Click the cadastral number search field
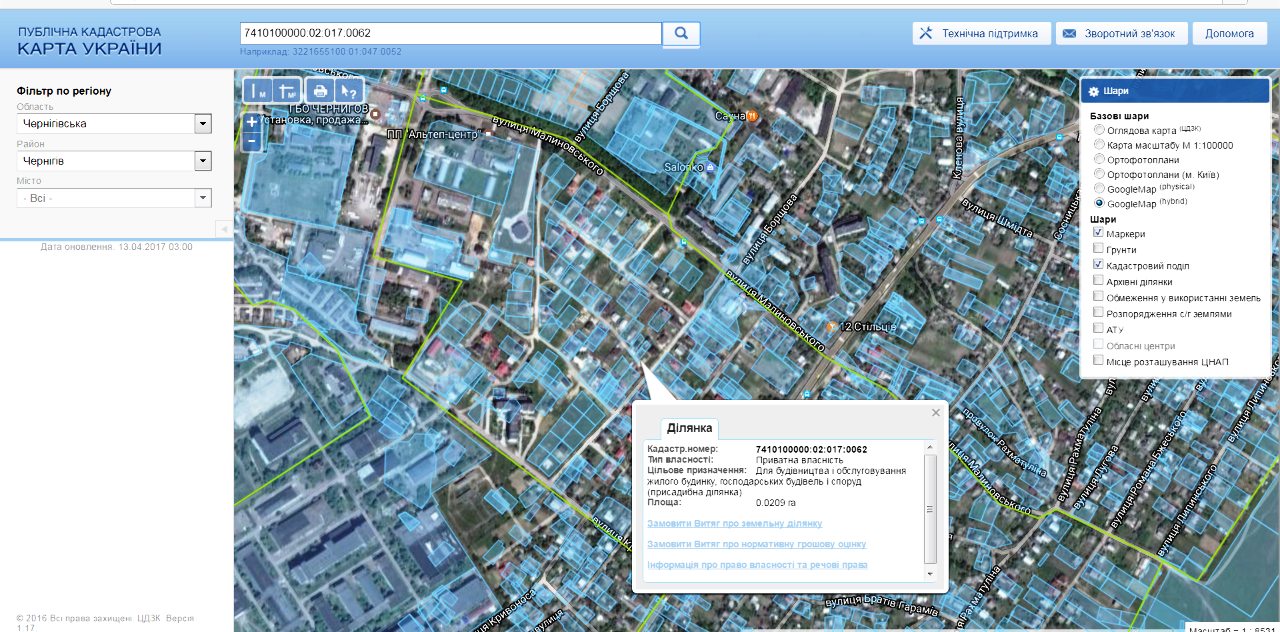This screenshot has width=1280, height=632. point(451,33)
